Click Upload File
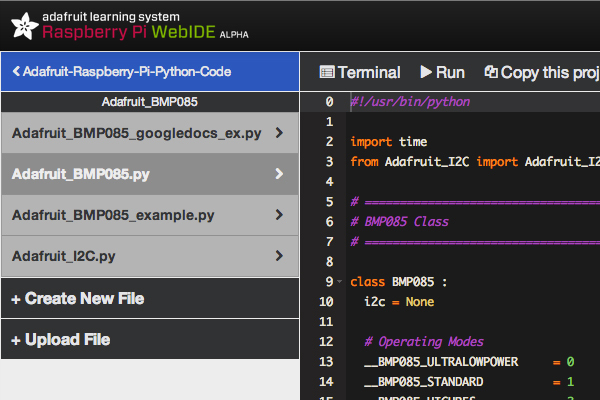 point(61,340)
